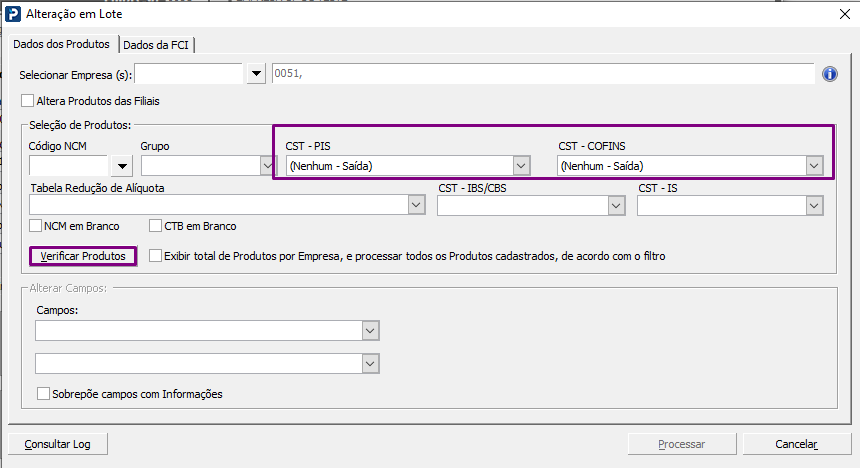Toggle CTB em Branco checkbox
The height and width of the screenshot is (468, 860).
pyautogui.click(x=156, y=226)
